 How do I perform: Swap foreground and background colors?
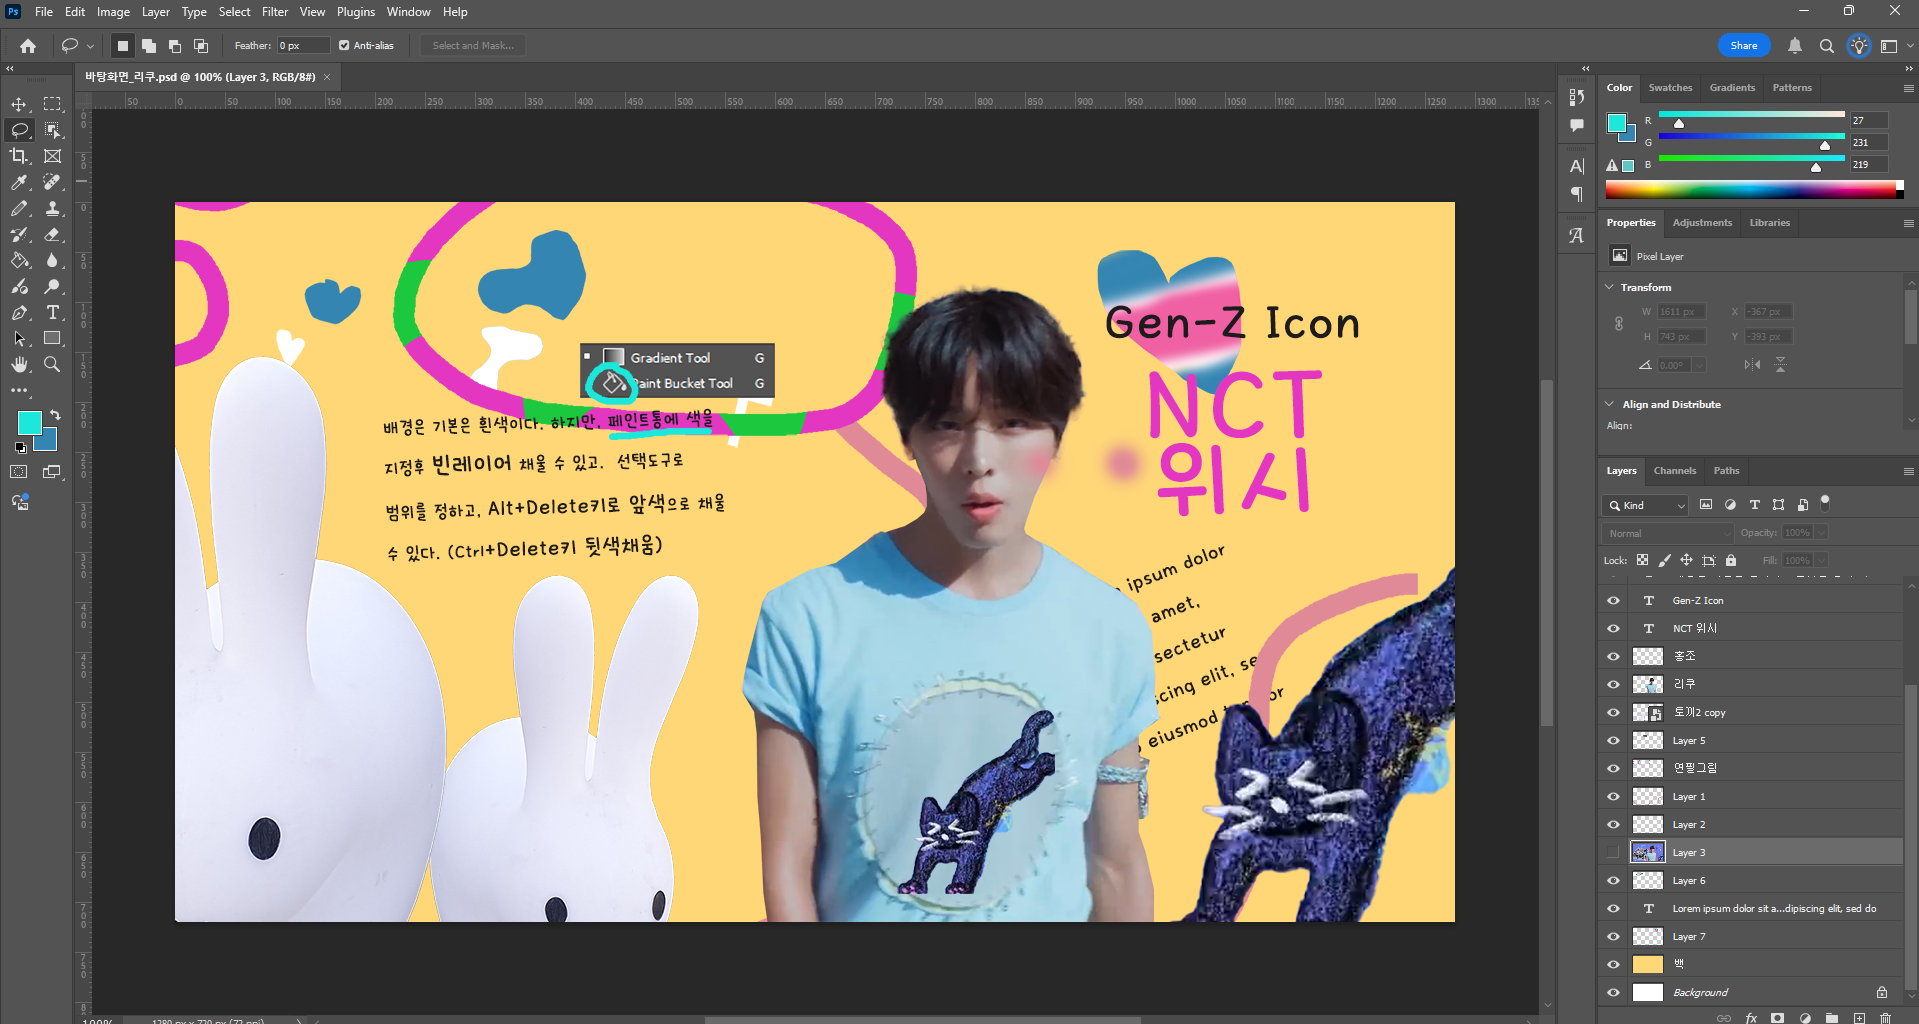pyautogui.click(x=55, y=415)
